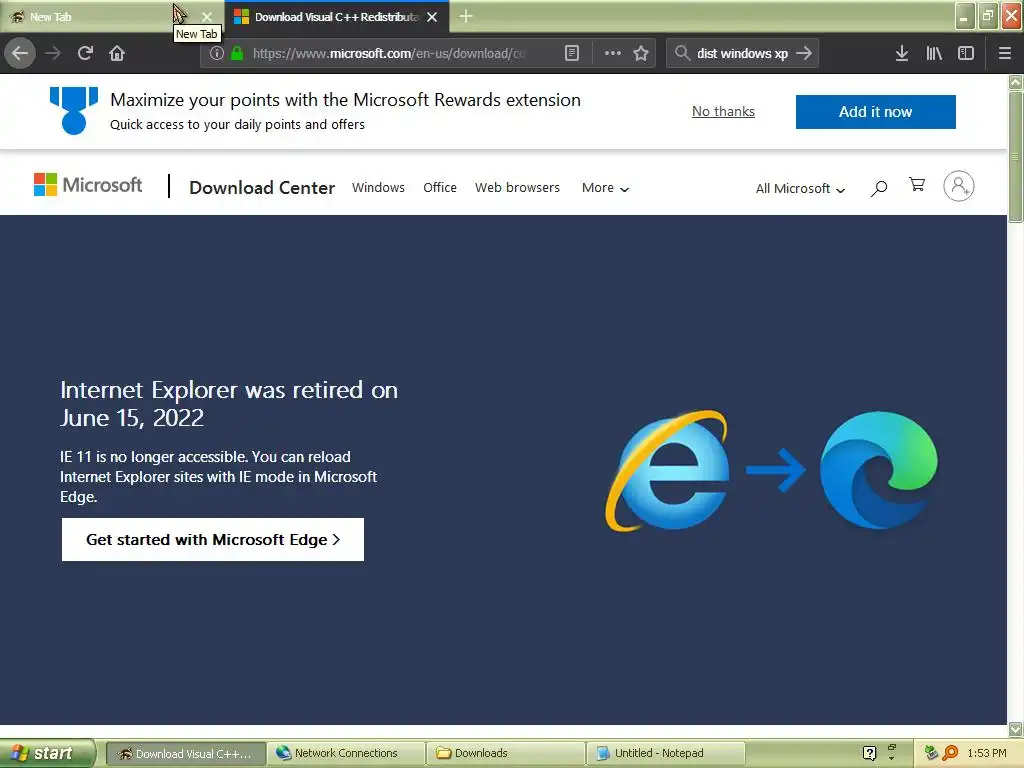
Task: Reload the current page
Action: tap(85, 53)
